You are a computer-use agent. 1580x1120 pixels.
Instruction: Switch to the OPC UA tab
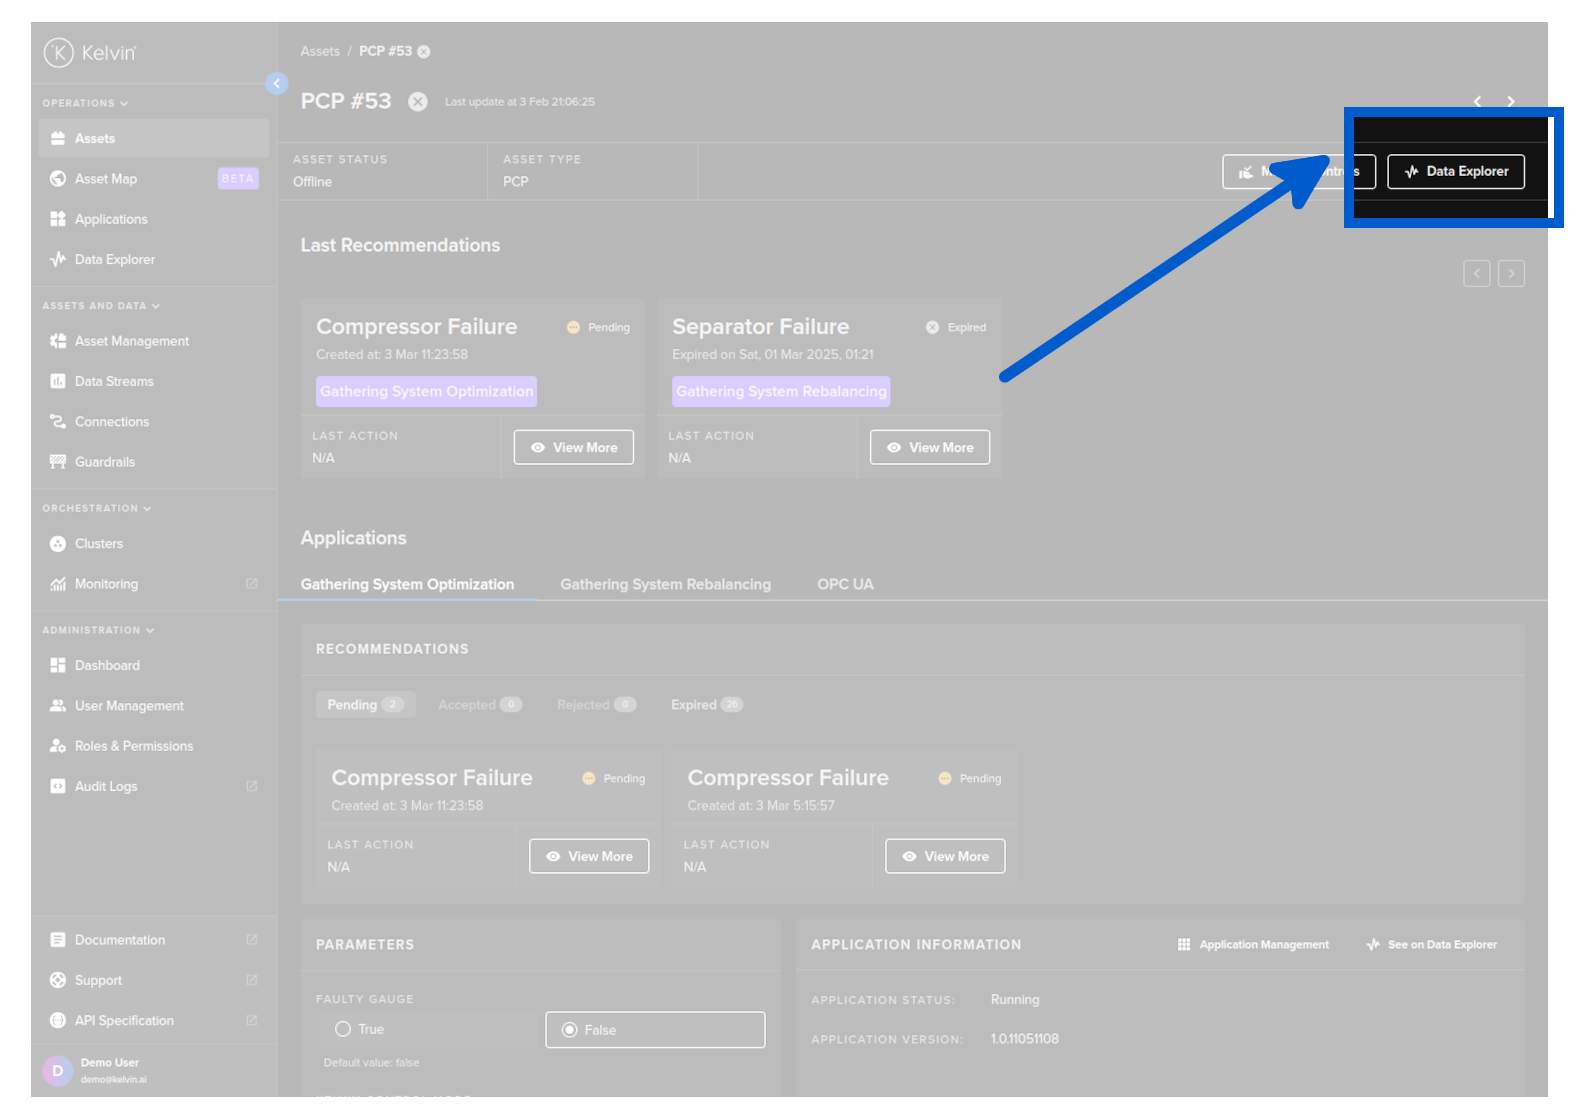tap(845, 584)
